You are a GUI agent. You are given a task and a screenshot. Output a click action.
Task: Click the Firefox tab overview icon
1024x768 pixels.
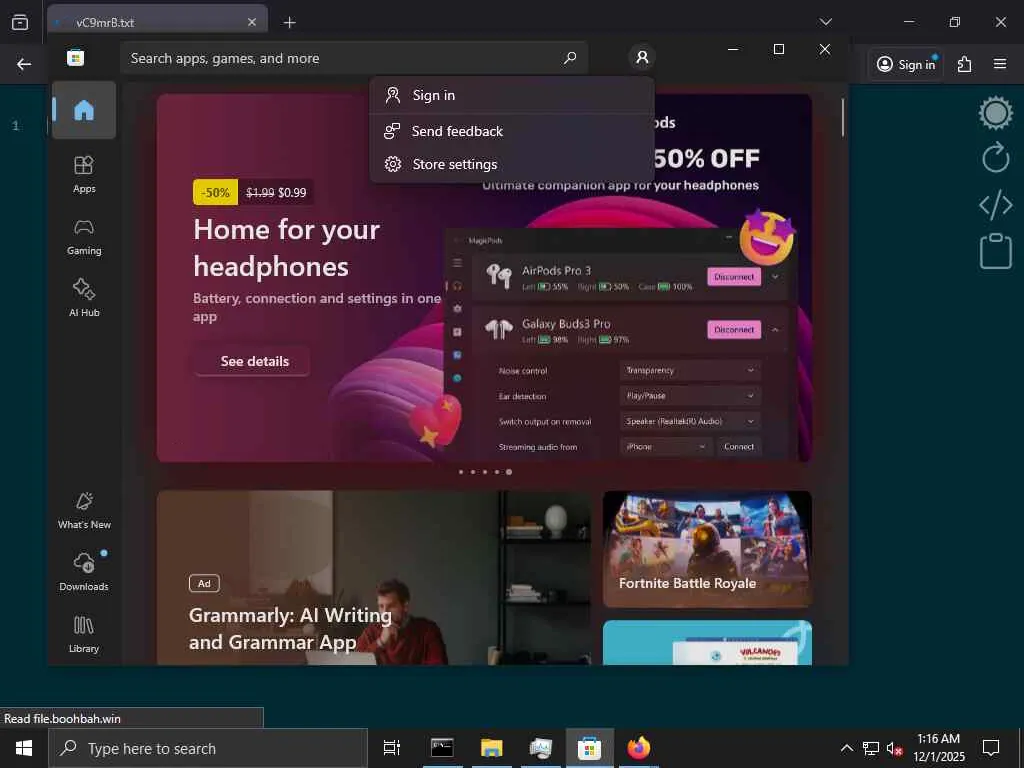[20, 22]
